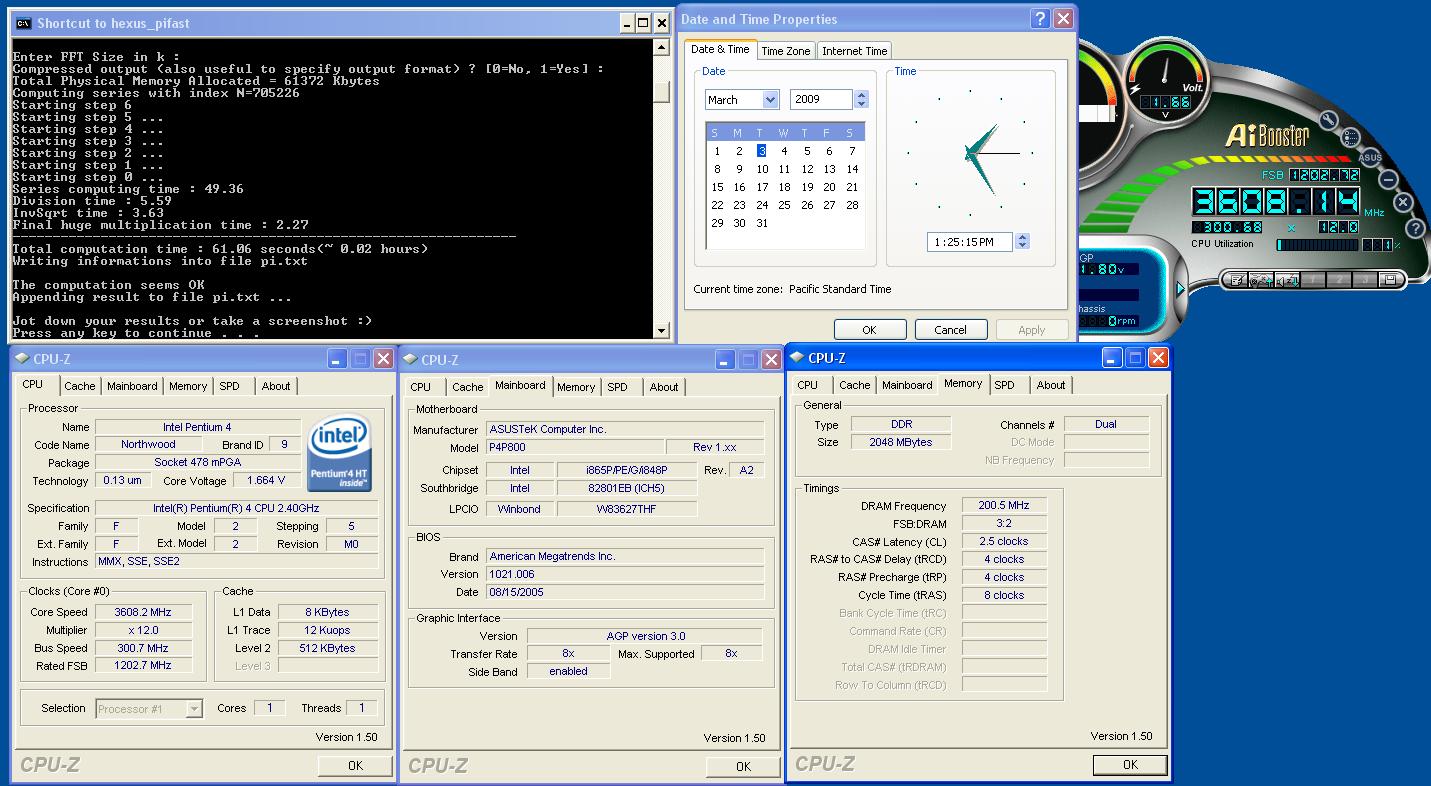
Task: Open AiBooster settings wrench icon
Action: pyautogui.click(x=1328, y=119)
